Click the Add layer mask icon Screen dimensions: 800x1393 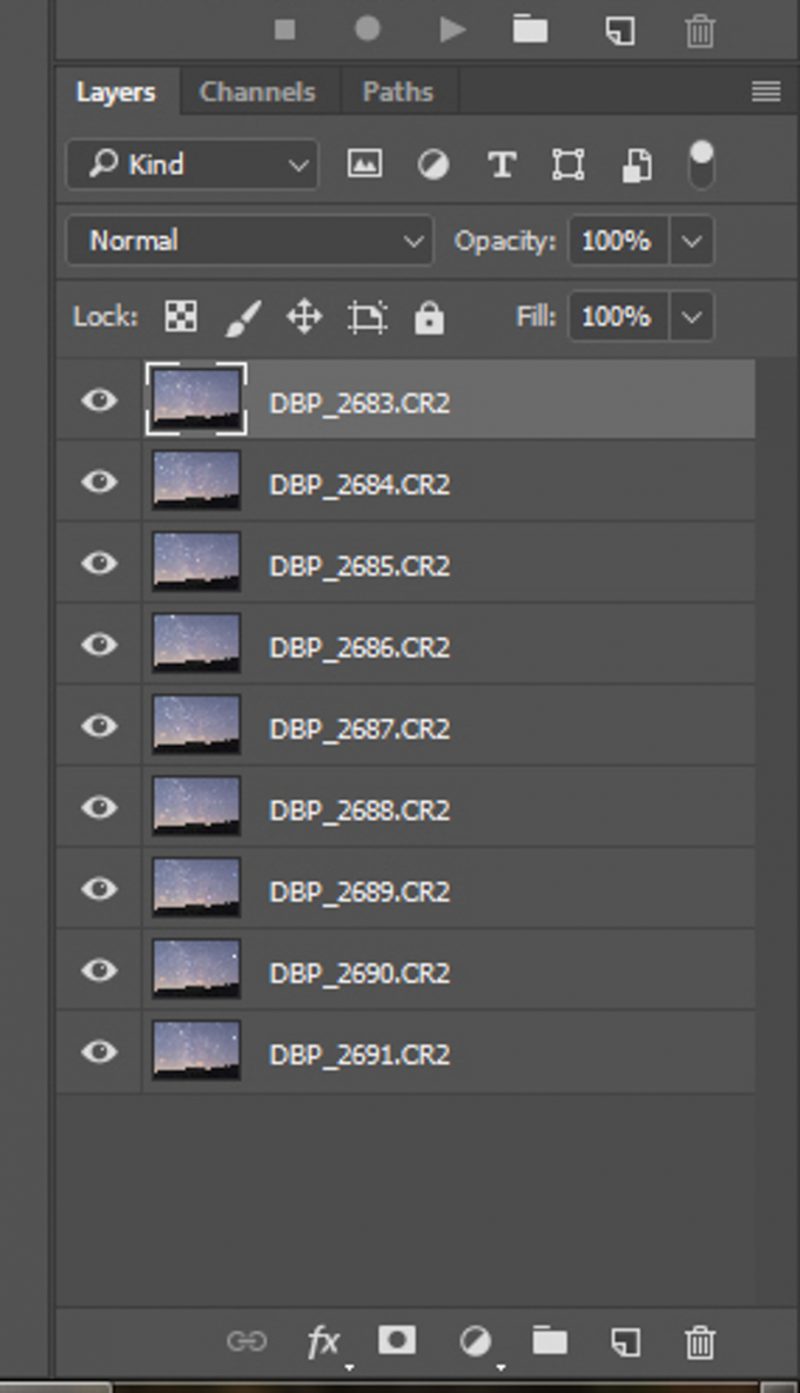399,1341
